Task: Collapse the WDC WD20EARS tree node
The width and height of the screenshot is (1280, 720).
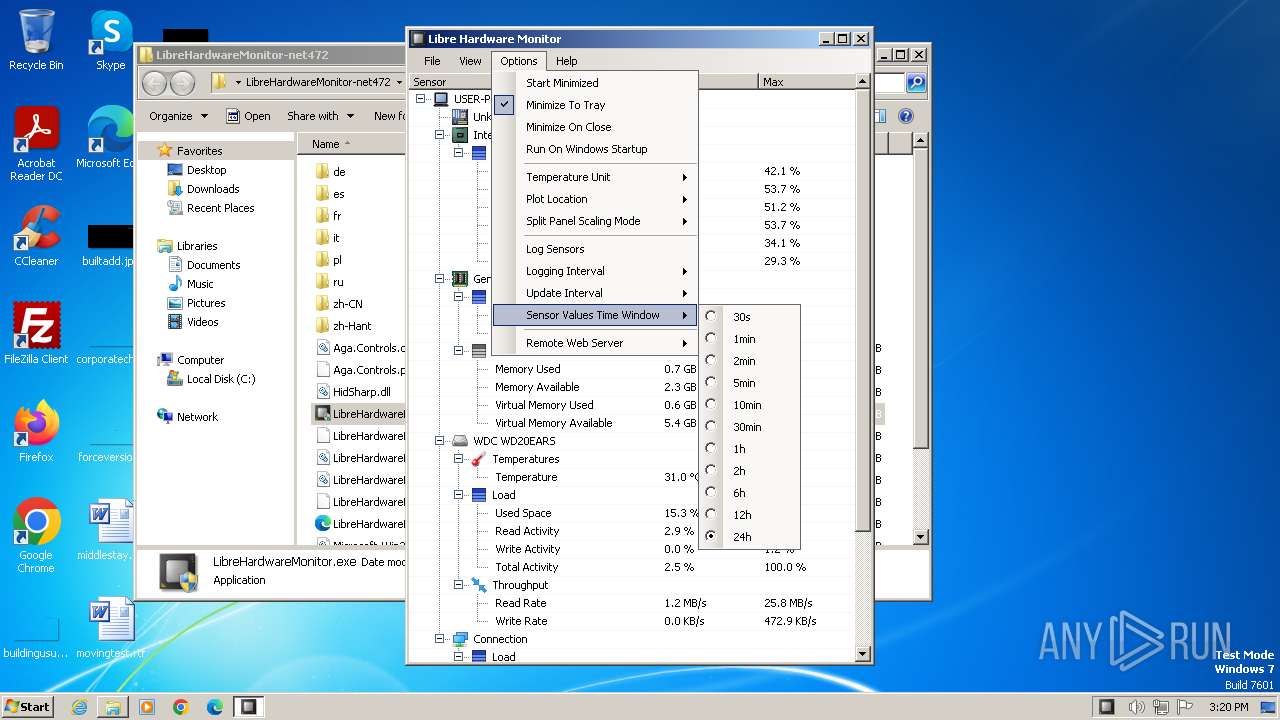Action: [x=439, y=441]
